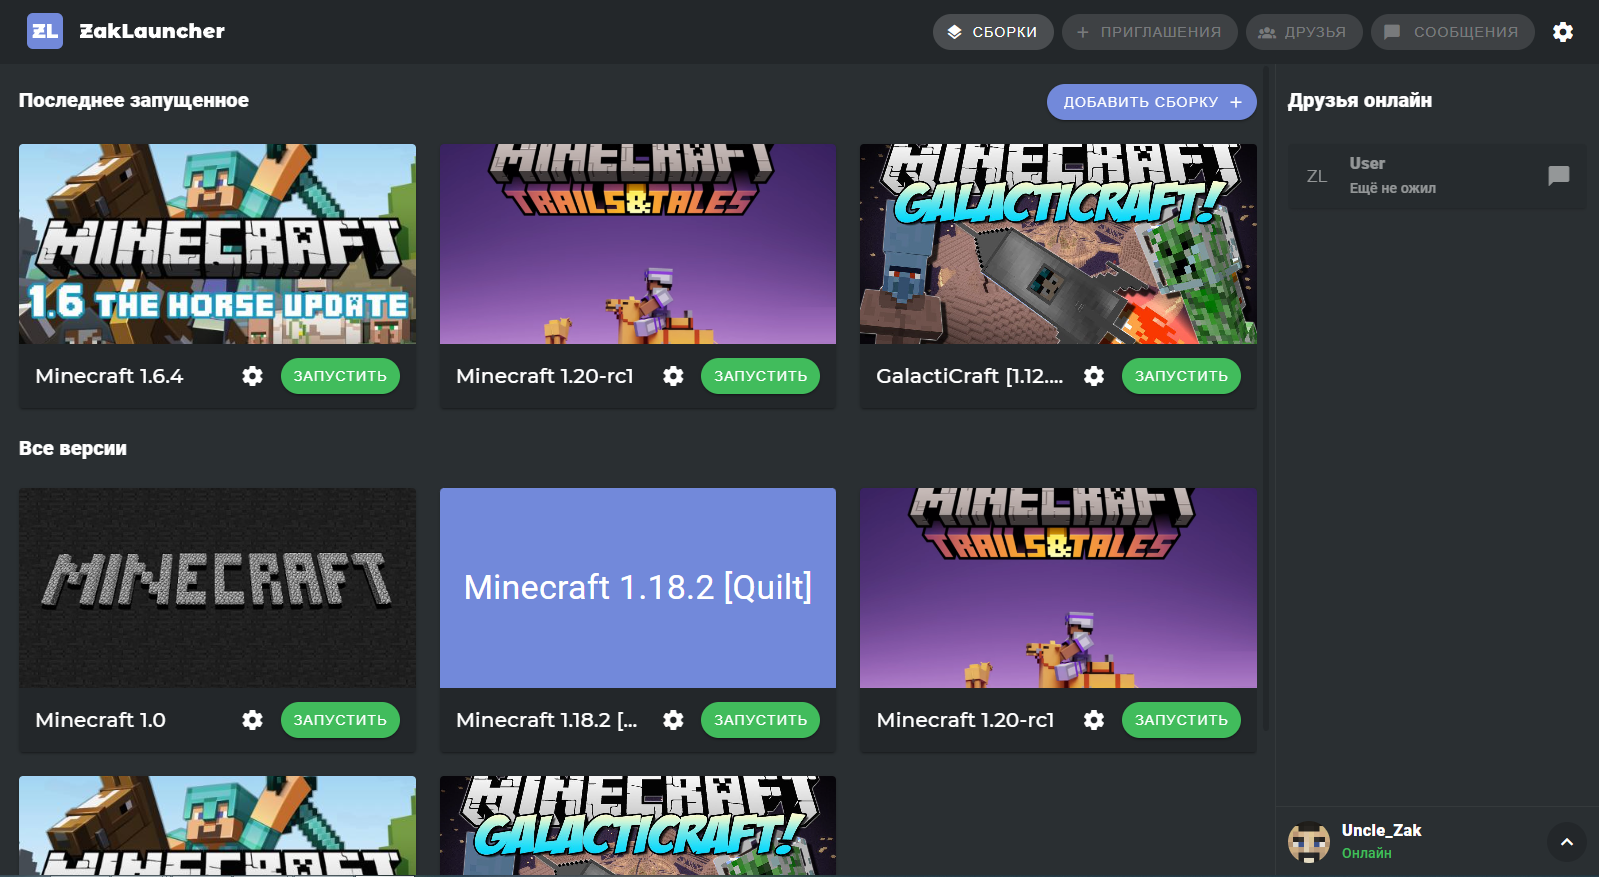
Task: Click Добавить сборку button
Action: tap(1152, 102)
